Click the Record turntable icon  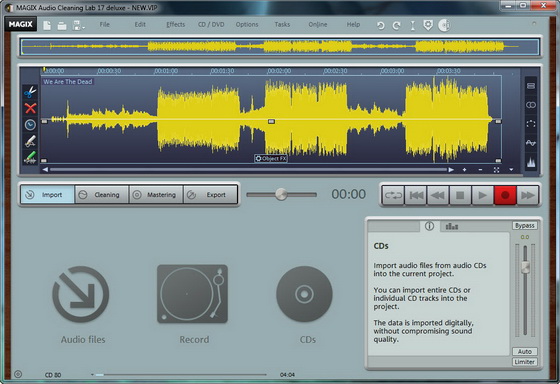[x=192, y=294]
